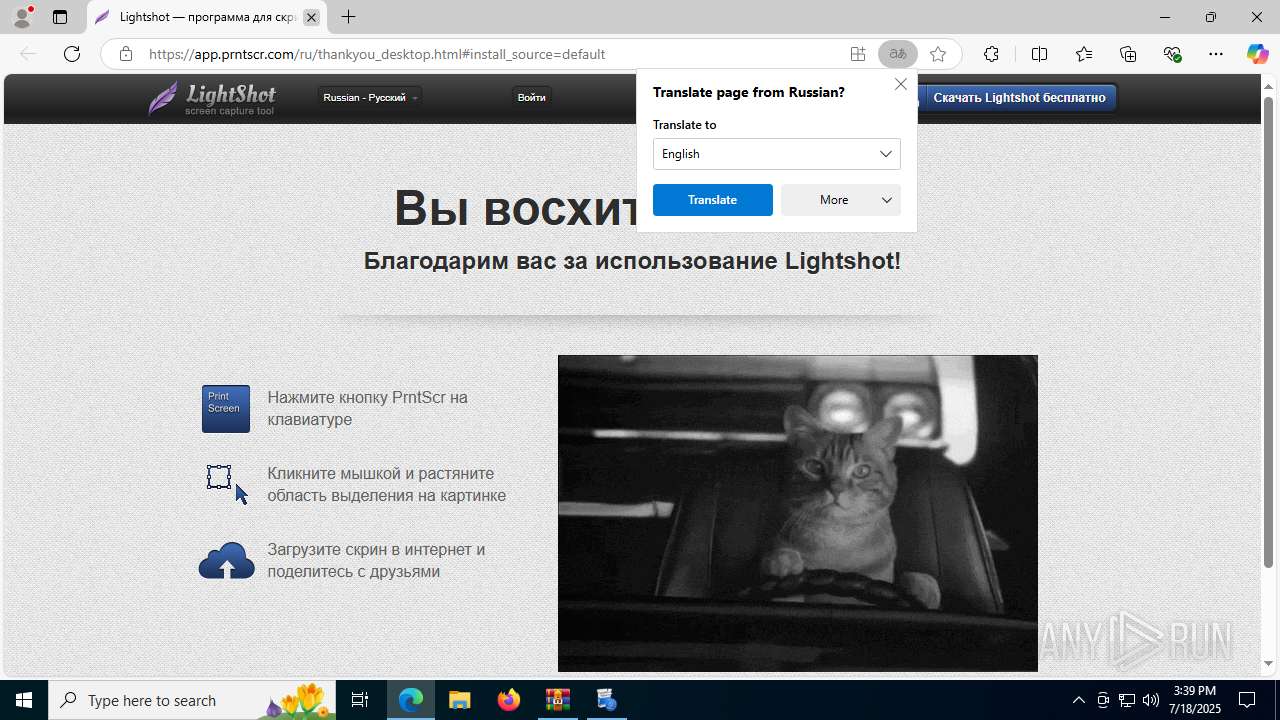Viewport: 1280px width, 720px height.
Task: Refresh the current page
Action: 72,54
